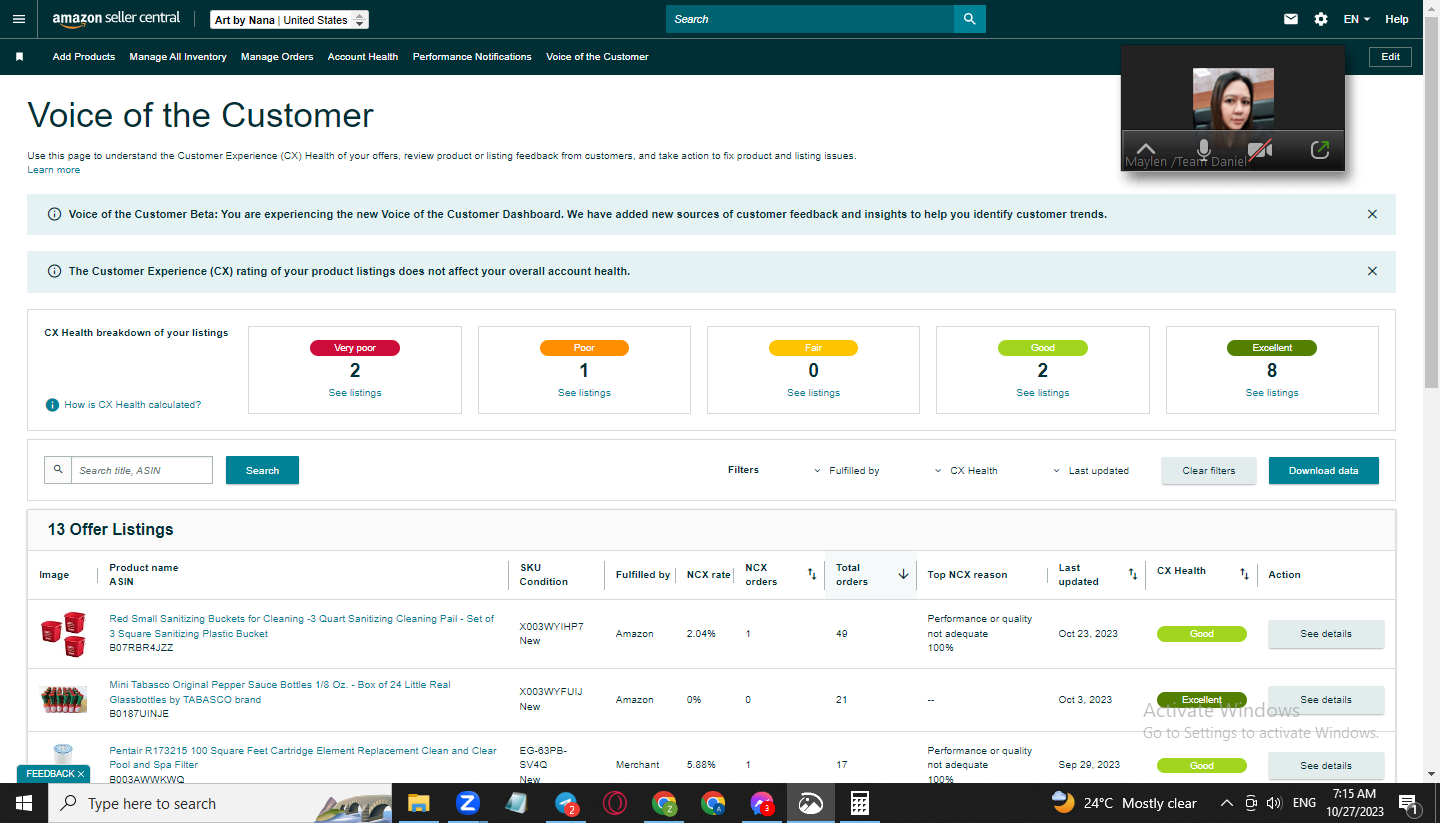Dismiss the Voice of the Customer Beta banner
The height and width of the screenshot is (823, 1440).
1372,214
